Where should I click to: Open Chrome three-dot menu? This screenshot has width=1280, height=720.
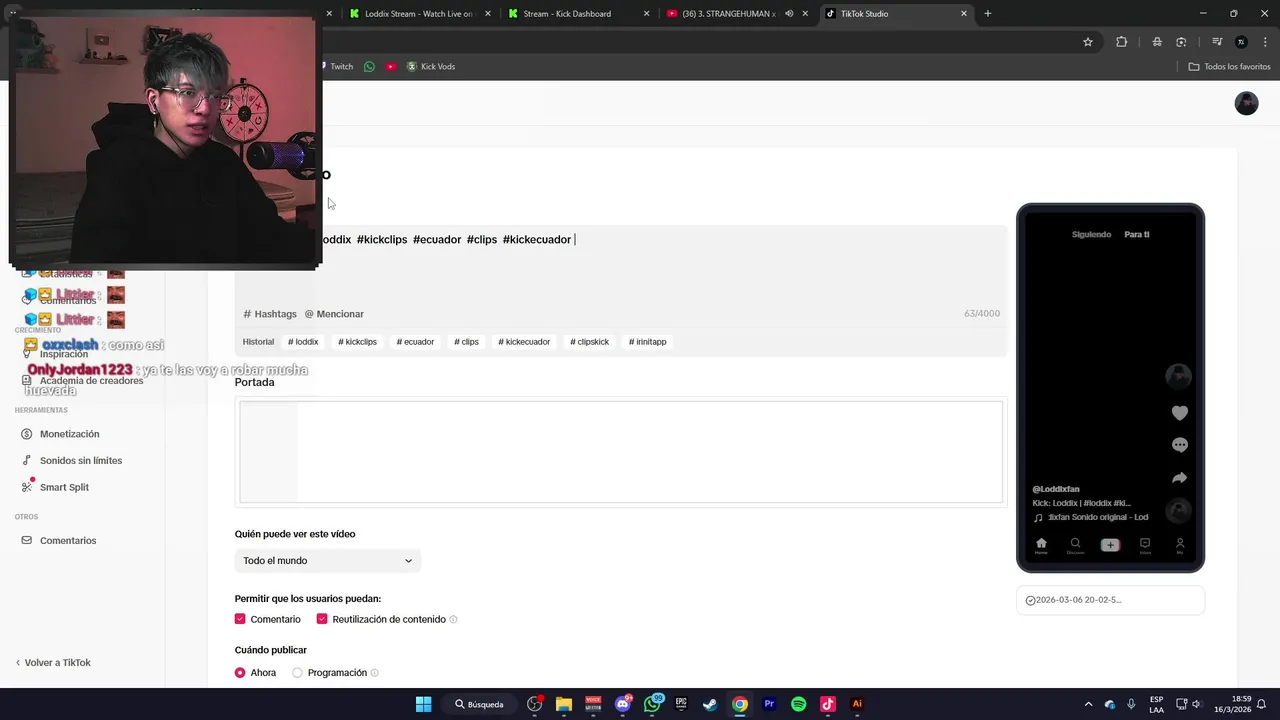click(1265, 42)
